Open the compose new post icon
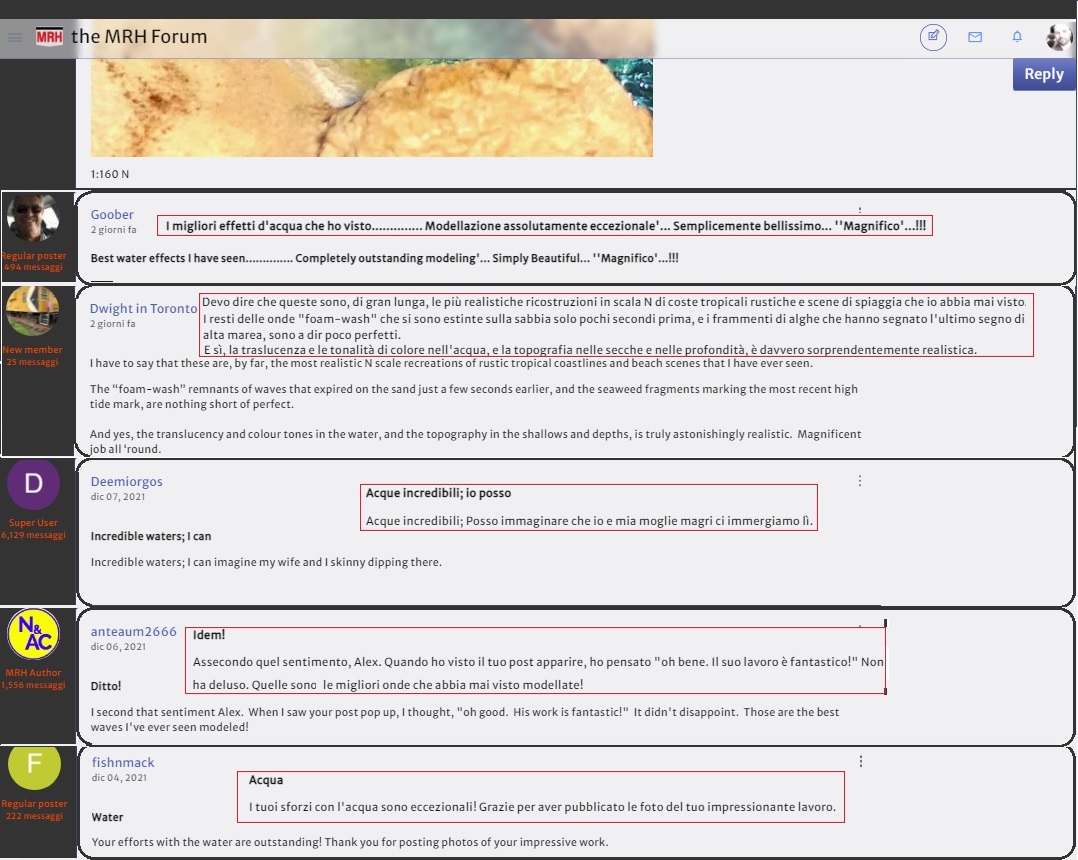Image resolution: width=1078 pixels, height=860 pixels. [x=932, y=36]
